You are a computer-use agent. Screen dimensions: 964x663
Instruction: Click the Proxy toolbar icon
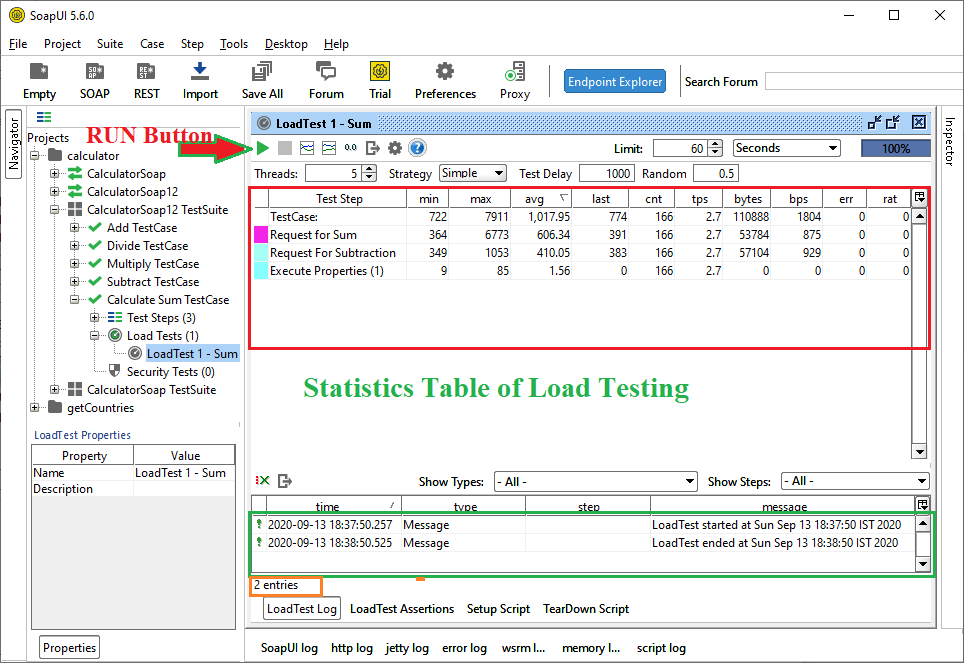(x=515, y=81)
